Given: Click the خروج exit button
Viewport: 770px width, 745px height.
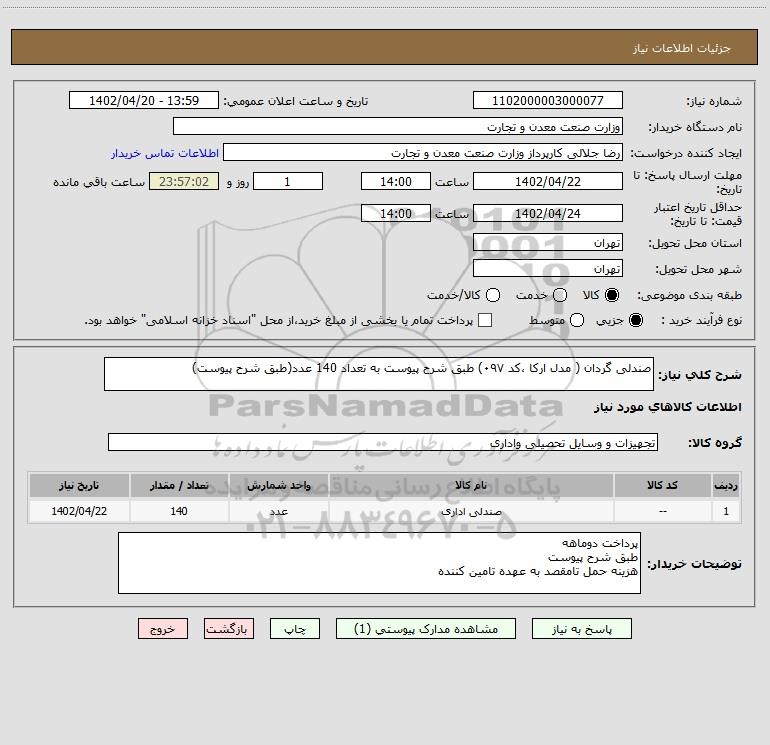Looking at the screenshot, I should pyautogui.click(x=163, y=629).
